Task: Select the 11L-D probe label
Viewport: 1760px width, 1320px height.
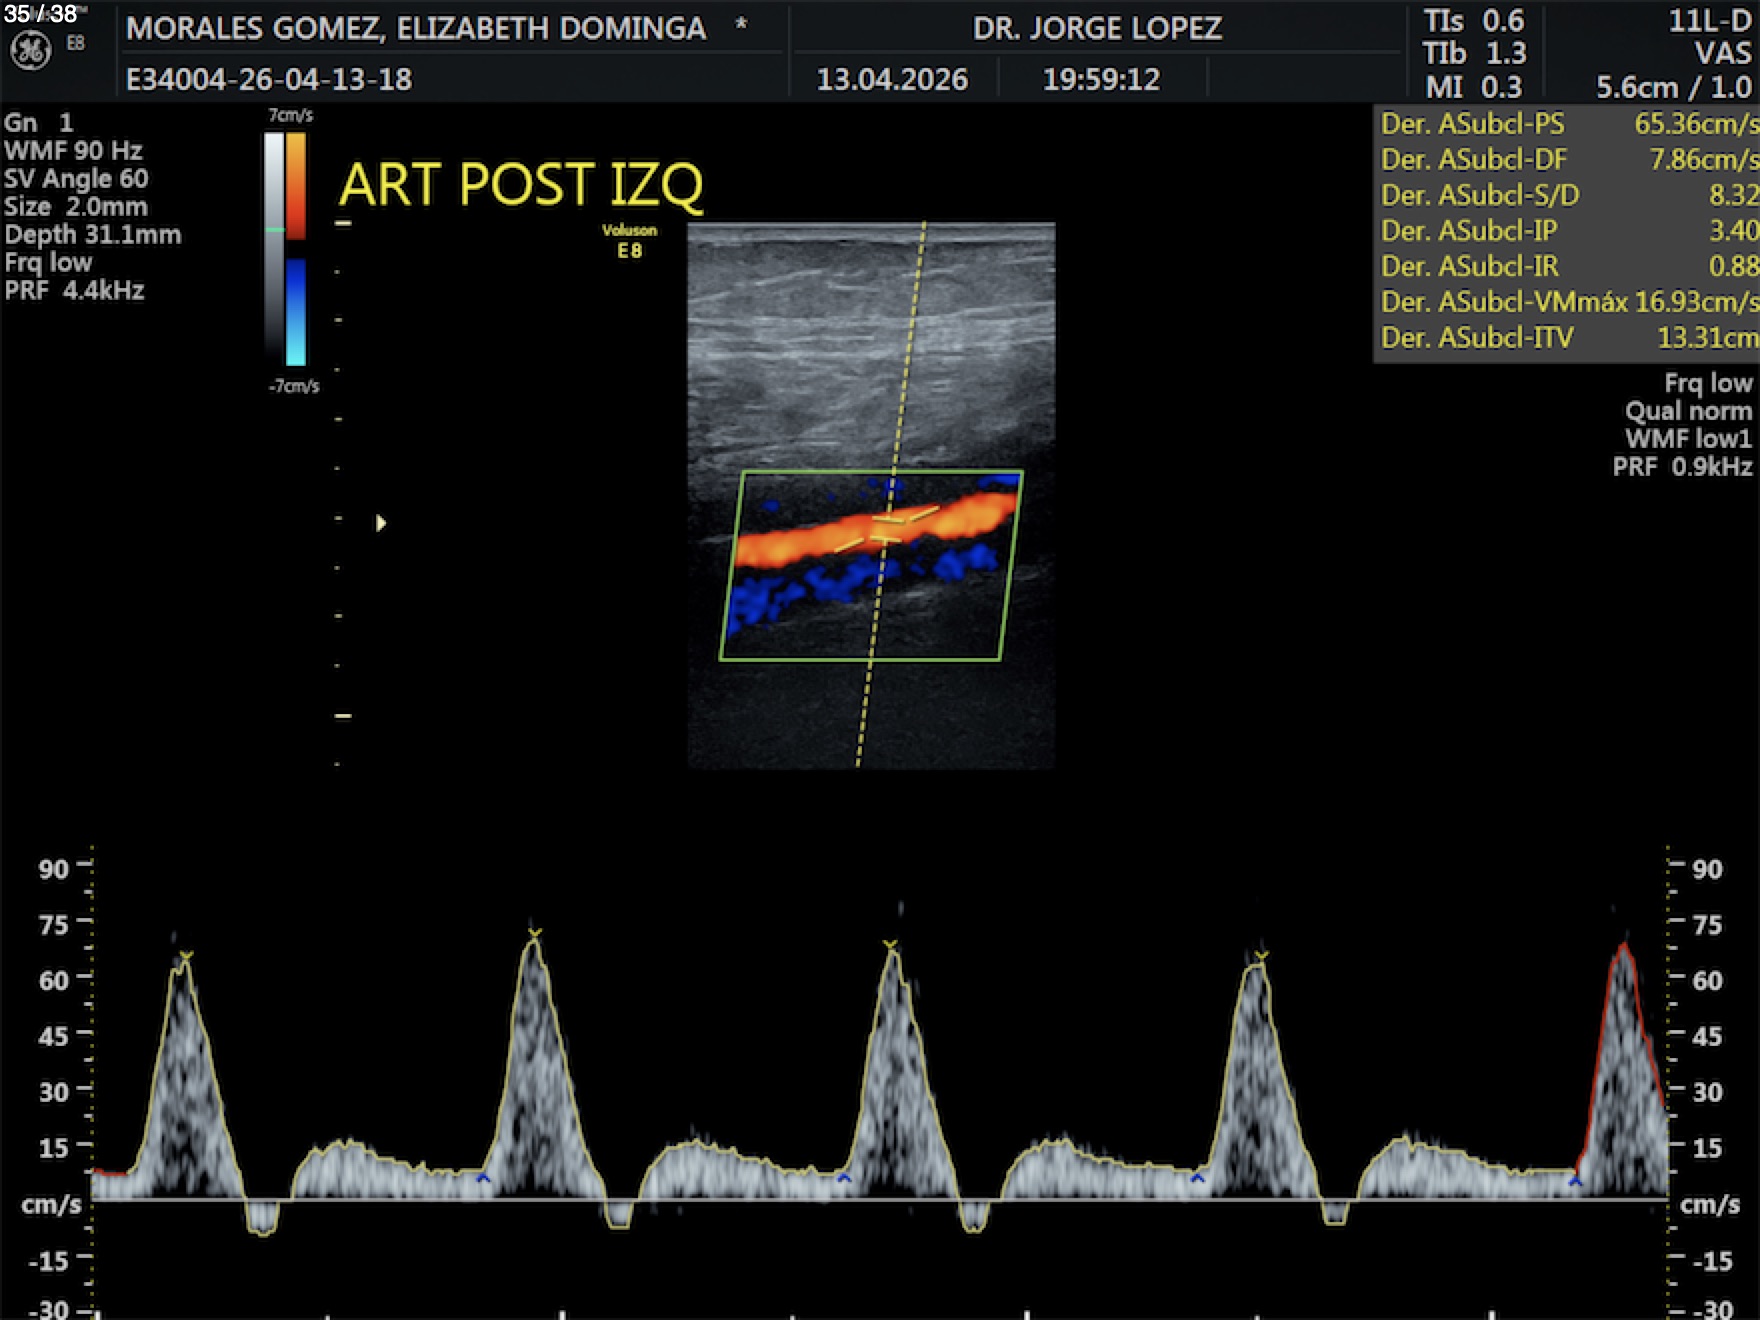Action: tap(1709, 21)
